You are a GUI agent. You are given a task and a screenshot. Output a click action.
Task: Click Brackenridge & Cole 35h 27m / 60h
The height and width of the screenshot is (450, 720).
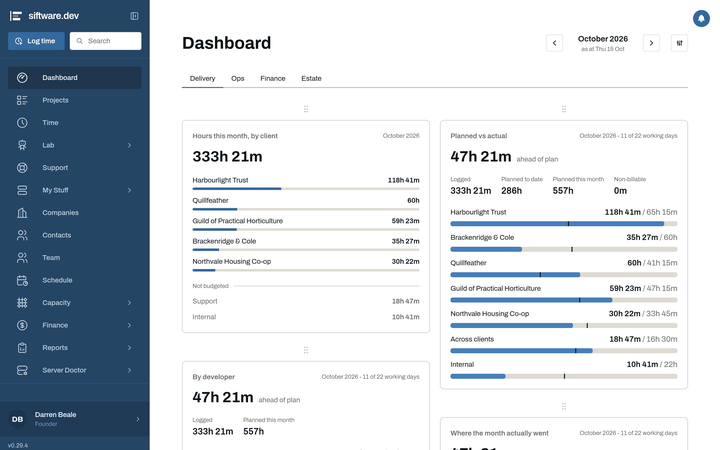[x=564, y=242]
